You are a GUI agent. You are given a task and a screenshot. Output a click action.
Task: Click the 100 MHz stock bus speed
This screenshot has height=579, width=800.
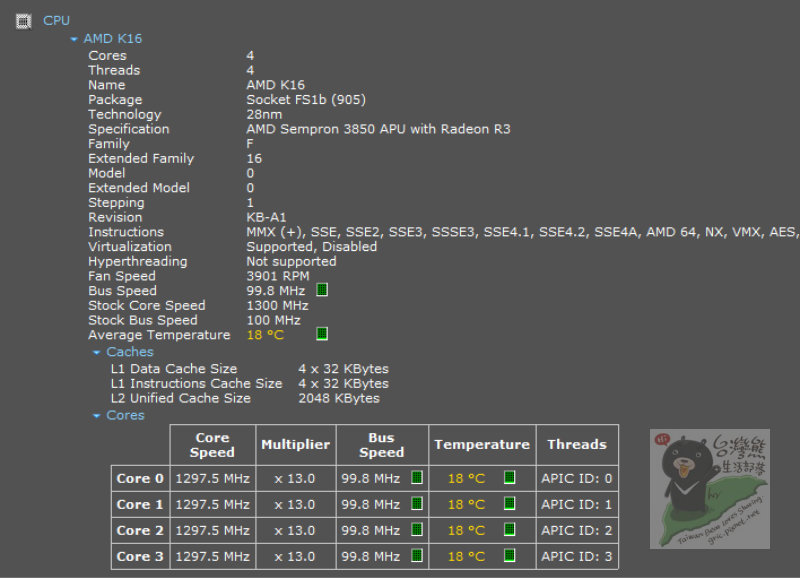[x=273, y=320]
